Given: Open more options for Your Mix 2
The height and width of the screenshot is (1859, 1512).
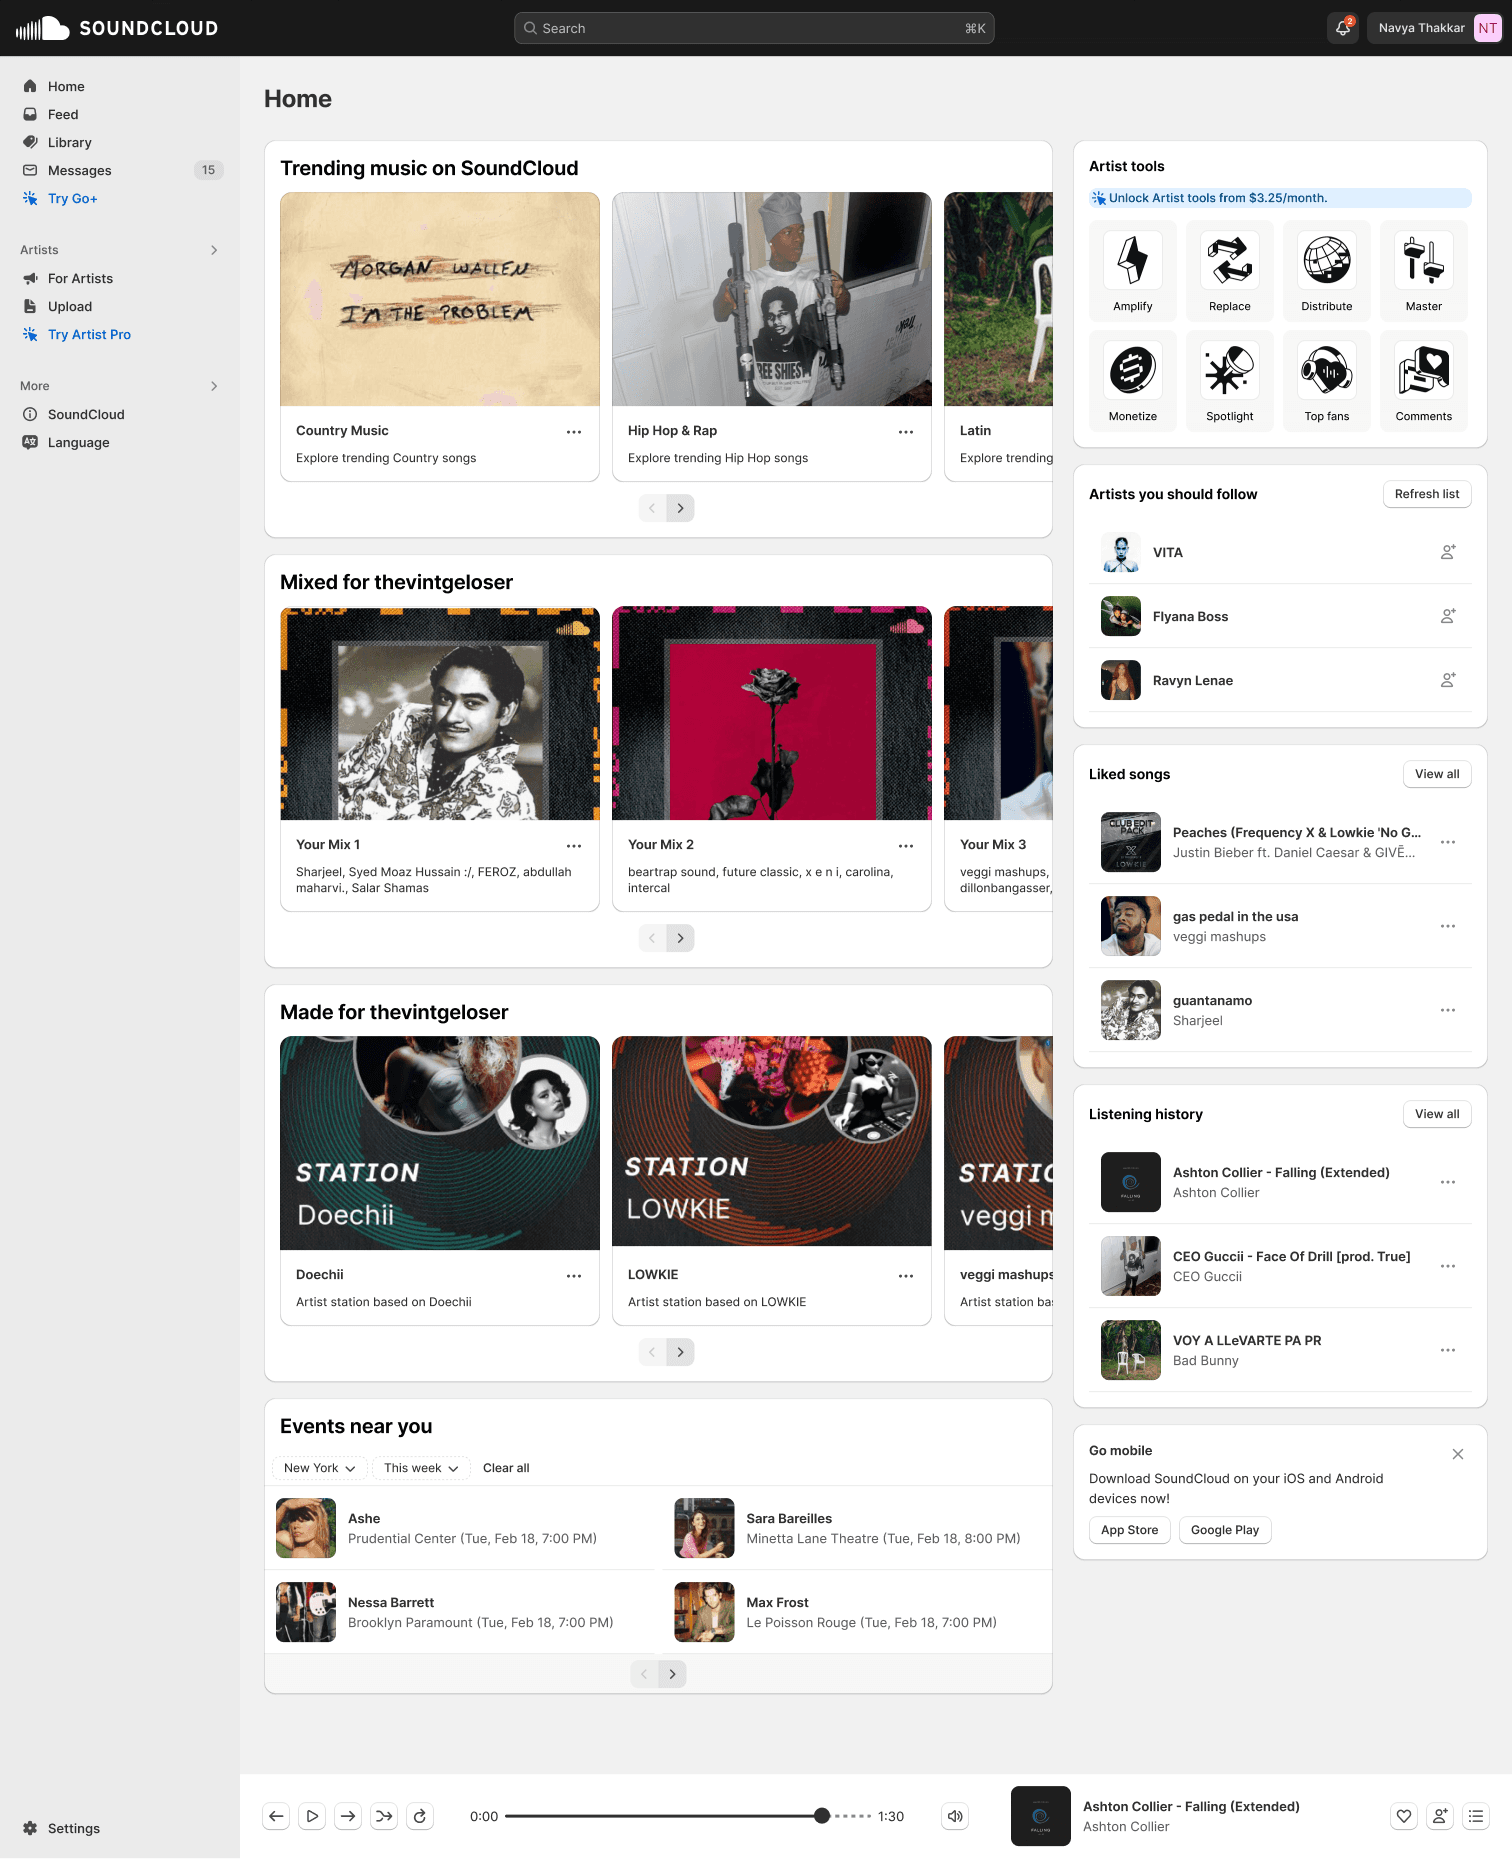Looking at the screenshot, I should coord(906,846).
